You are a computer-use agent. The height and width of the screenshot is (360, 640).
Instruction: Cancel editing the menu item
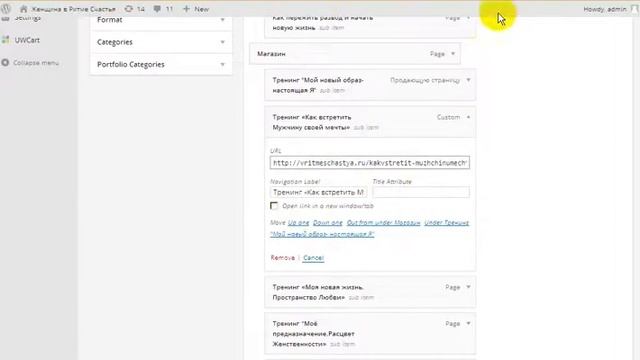pos(313,258)
